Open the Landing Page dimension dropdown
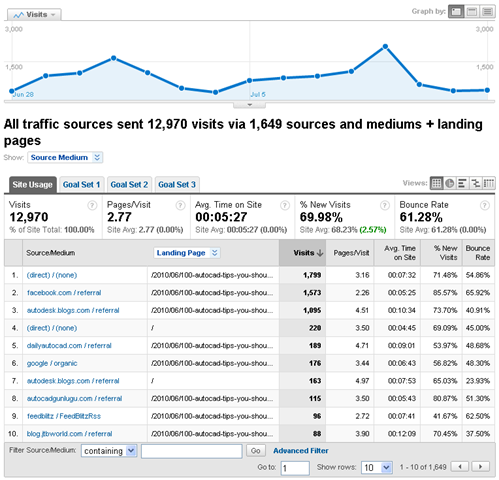Viewport: 499px width, 480px height. (x=187, y=253)
